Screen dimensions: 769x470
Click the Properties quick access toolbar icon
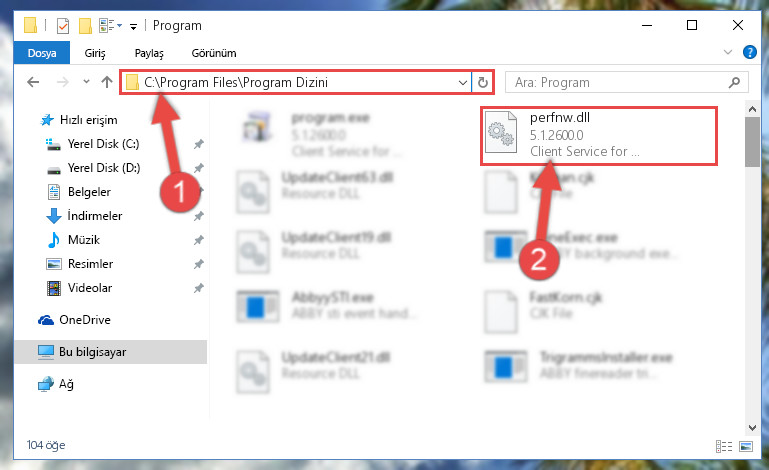point(63,26)
